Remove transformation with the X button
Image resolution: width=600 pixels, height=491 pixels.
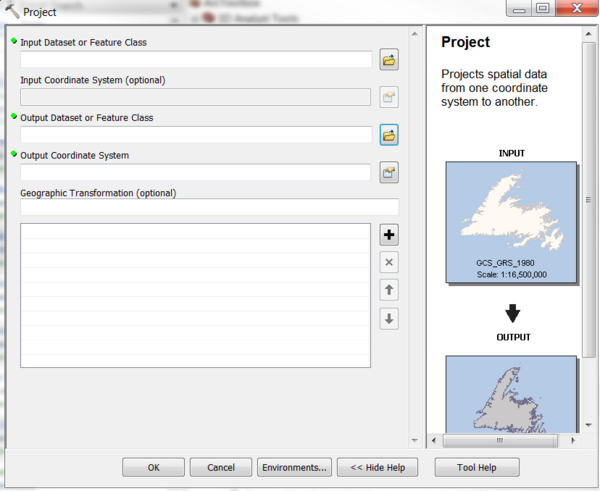tap(389, 262)
